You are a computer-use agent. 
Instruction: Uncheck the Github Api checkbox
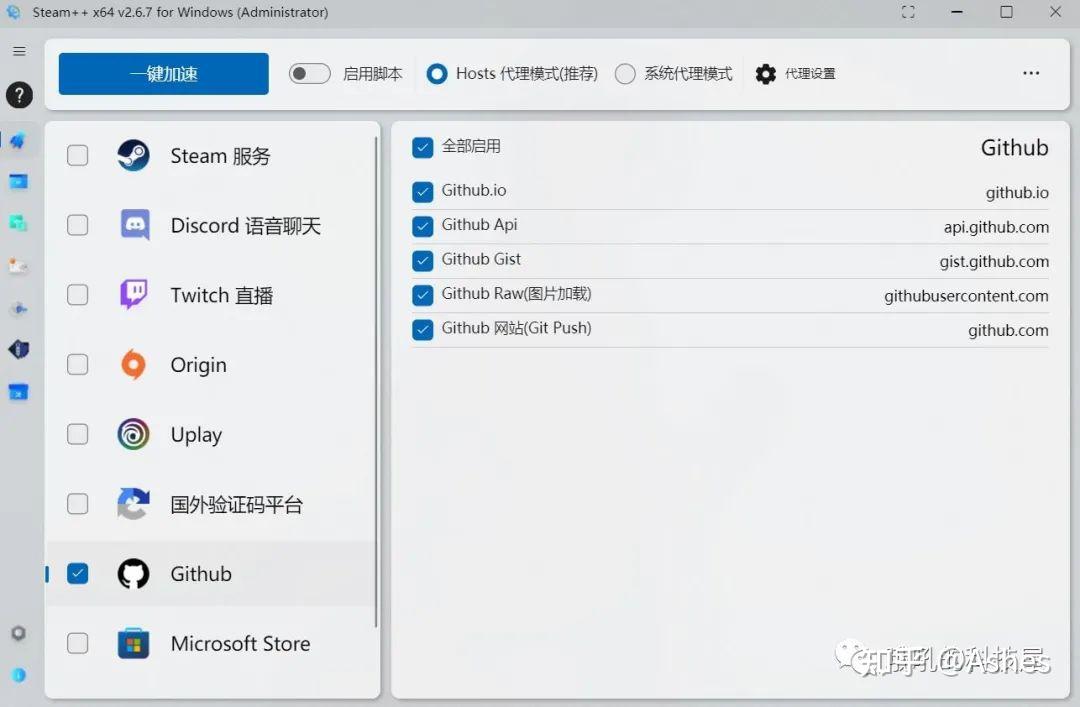click(x=422, y=226)
